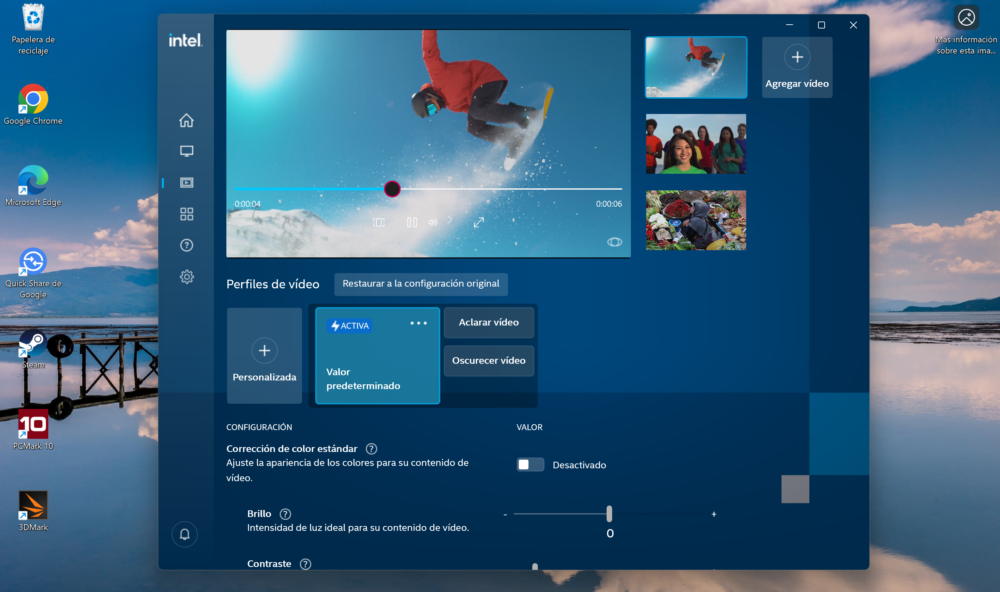The image size is (1000, 592).
Task: Open the settings gear in the Intel sidebar
Action: coord(186,277)
